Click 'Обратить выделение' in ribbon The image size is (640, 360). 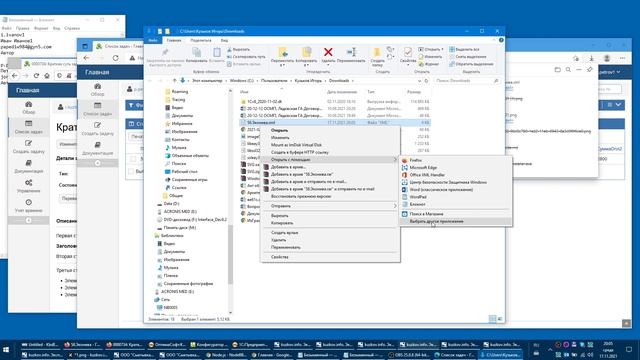click(x=471, y=64)
